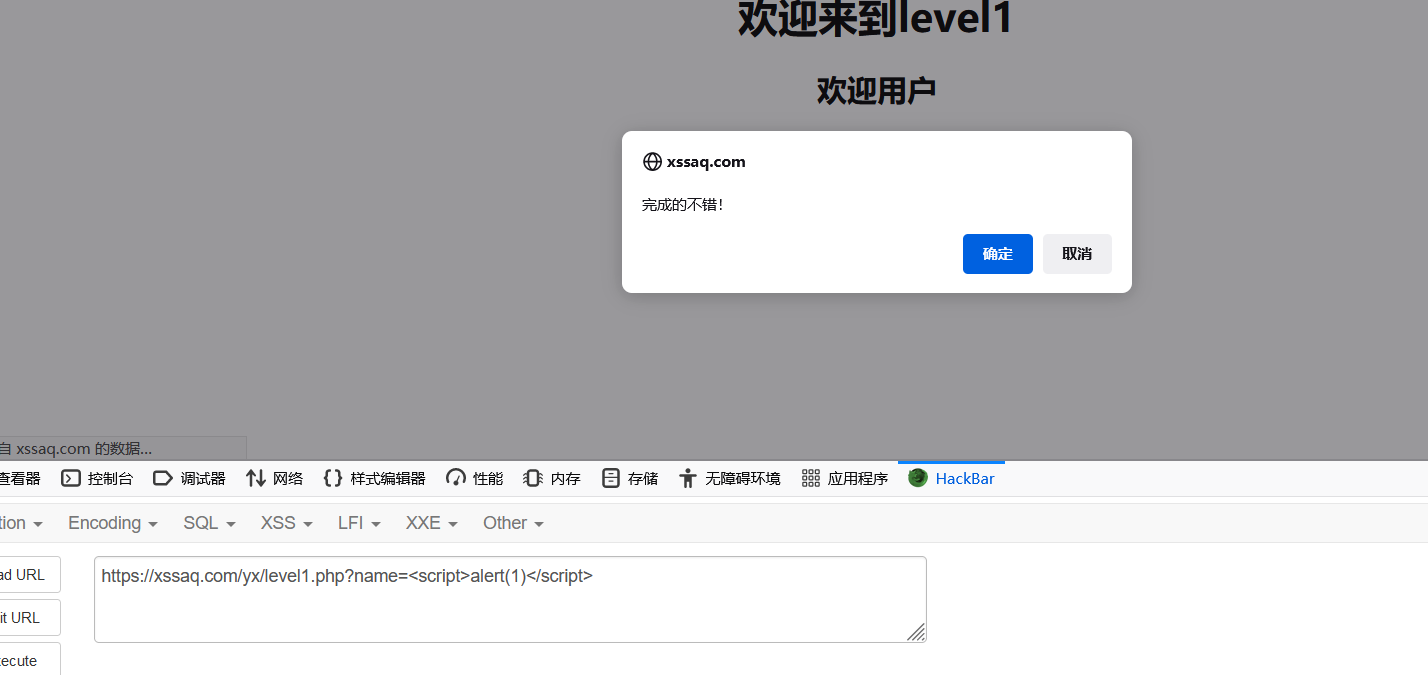Viewport: 1428px width, 675px height.
Task: Click the accessibility person icon
Action: (687, 478)
